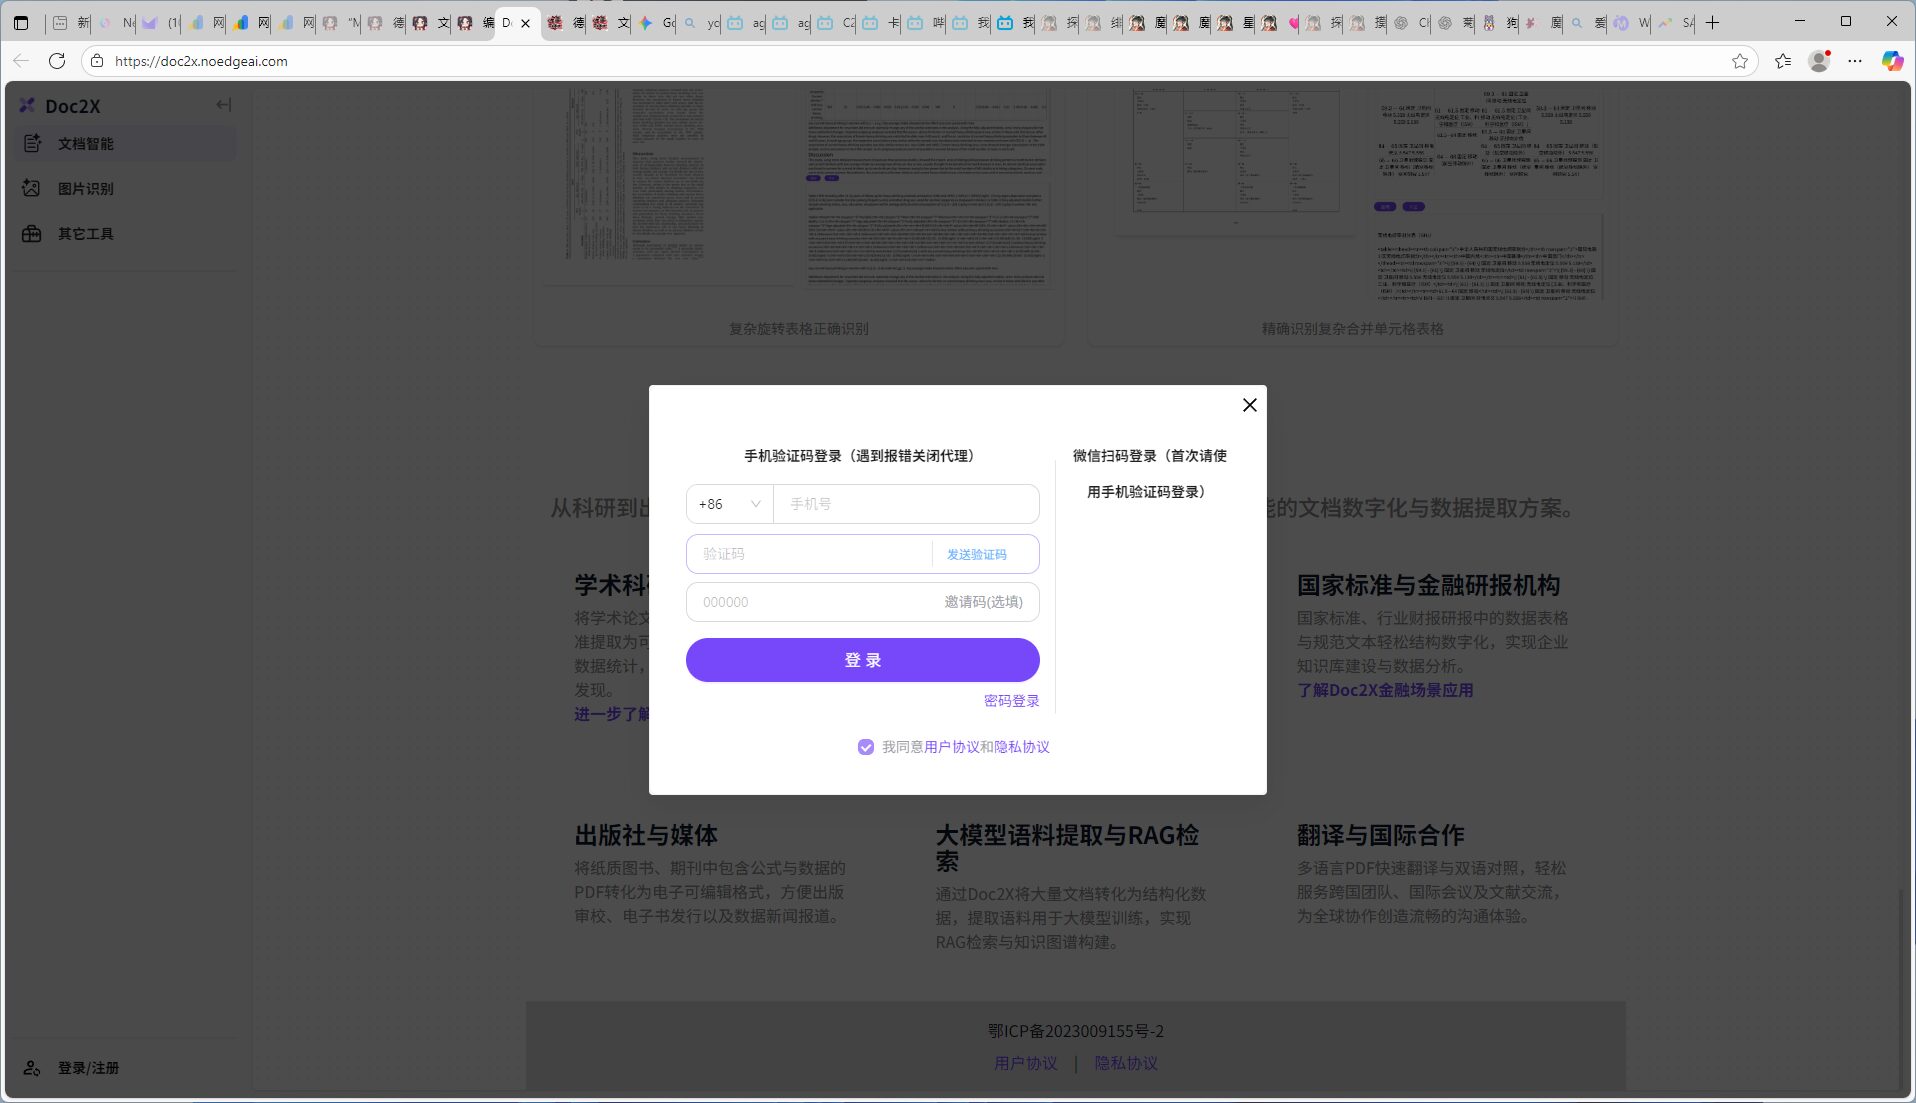
Task: Refresh the browser page
Action: click(x=57, y=61)
